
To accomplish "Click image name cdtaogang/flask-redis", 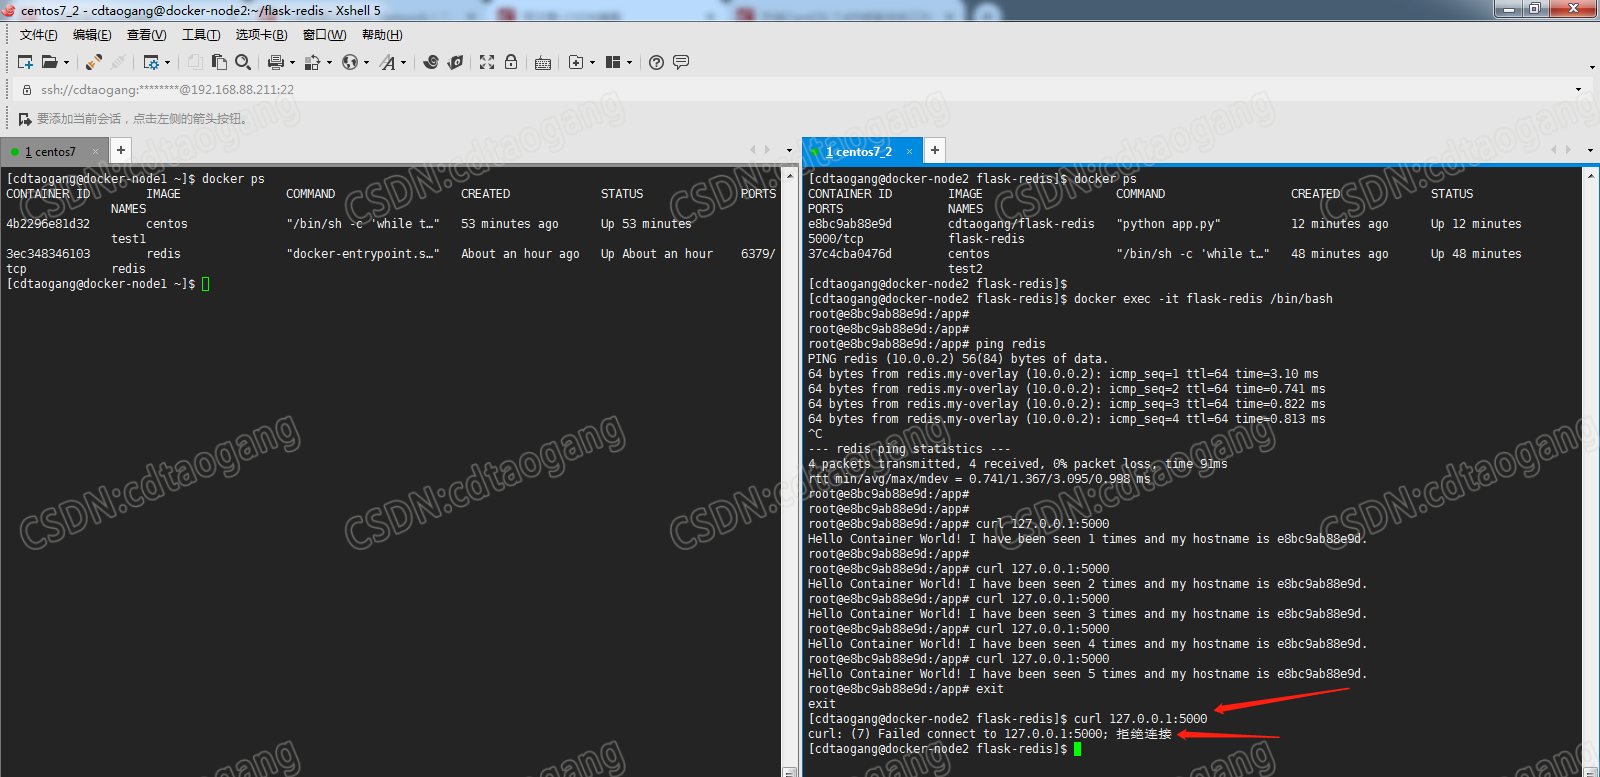I will point(1021,224).
